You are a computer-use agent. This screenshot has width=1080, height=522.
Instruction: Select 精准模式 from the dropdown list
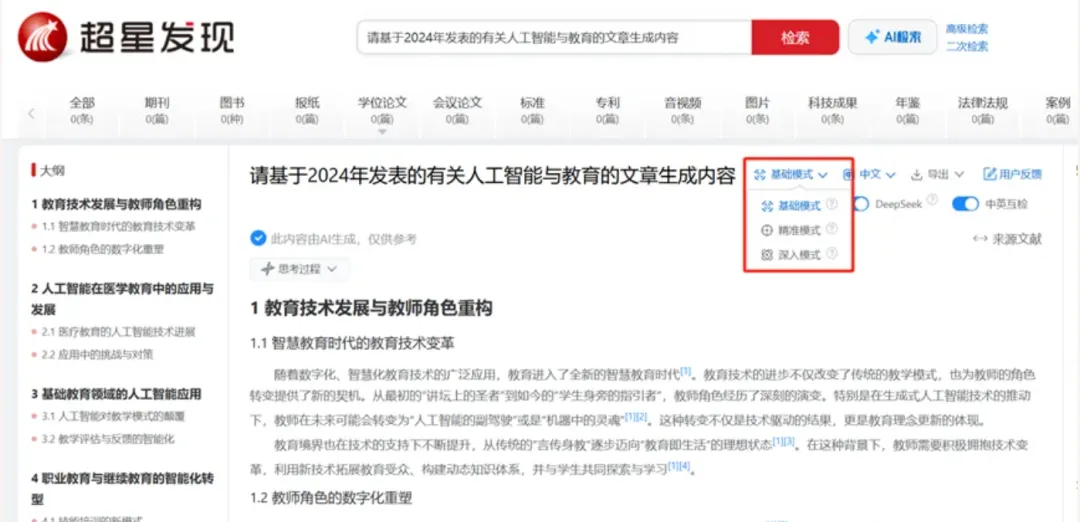[x=799, y=230]
